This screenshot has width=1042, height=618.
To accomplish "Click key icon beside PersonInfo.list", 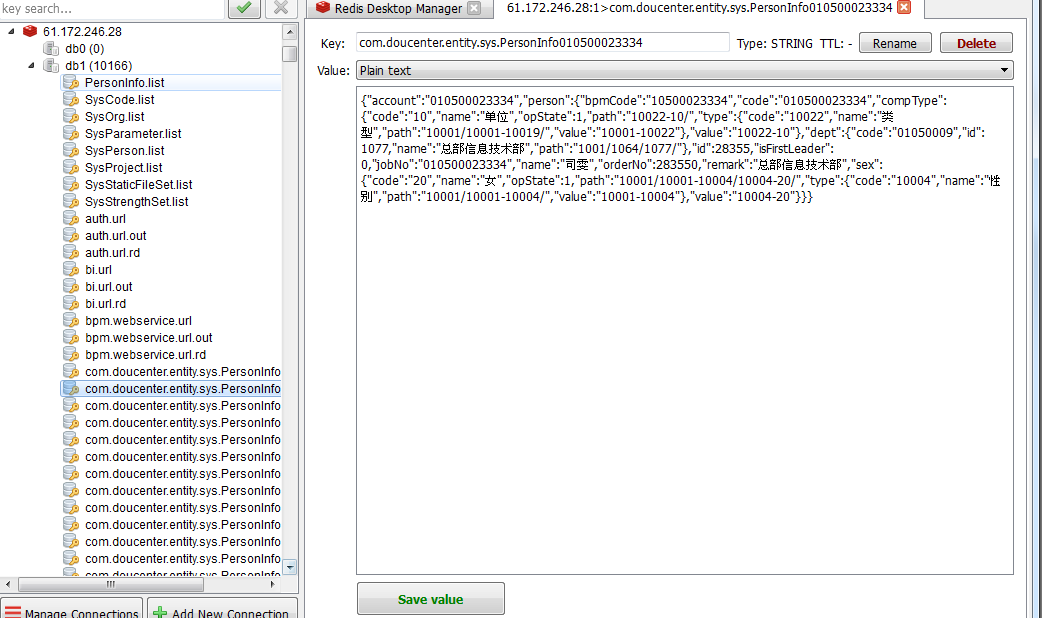I will click(71, 82).
